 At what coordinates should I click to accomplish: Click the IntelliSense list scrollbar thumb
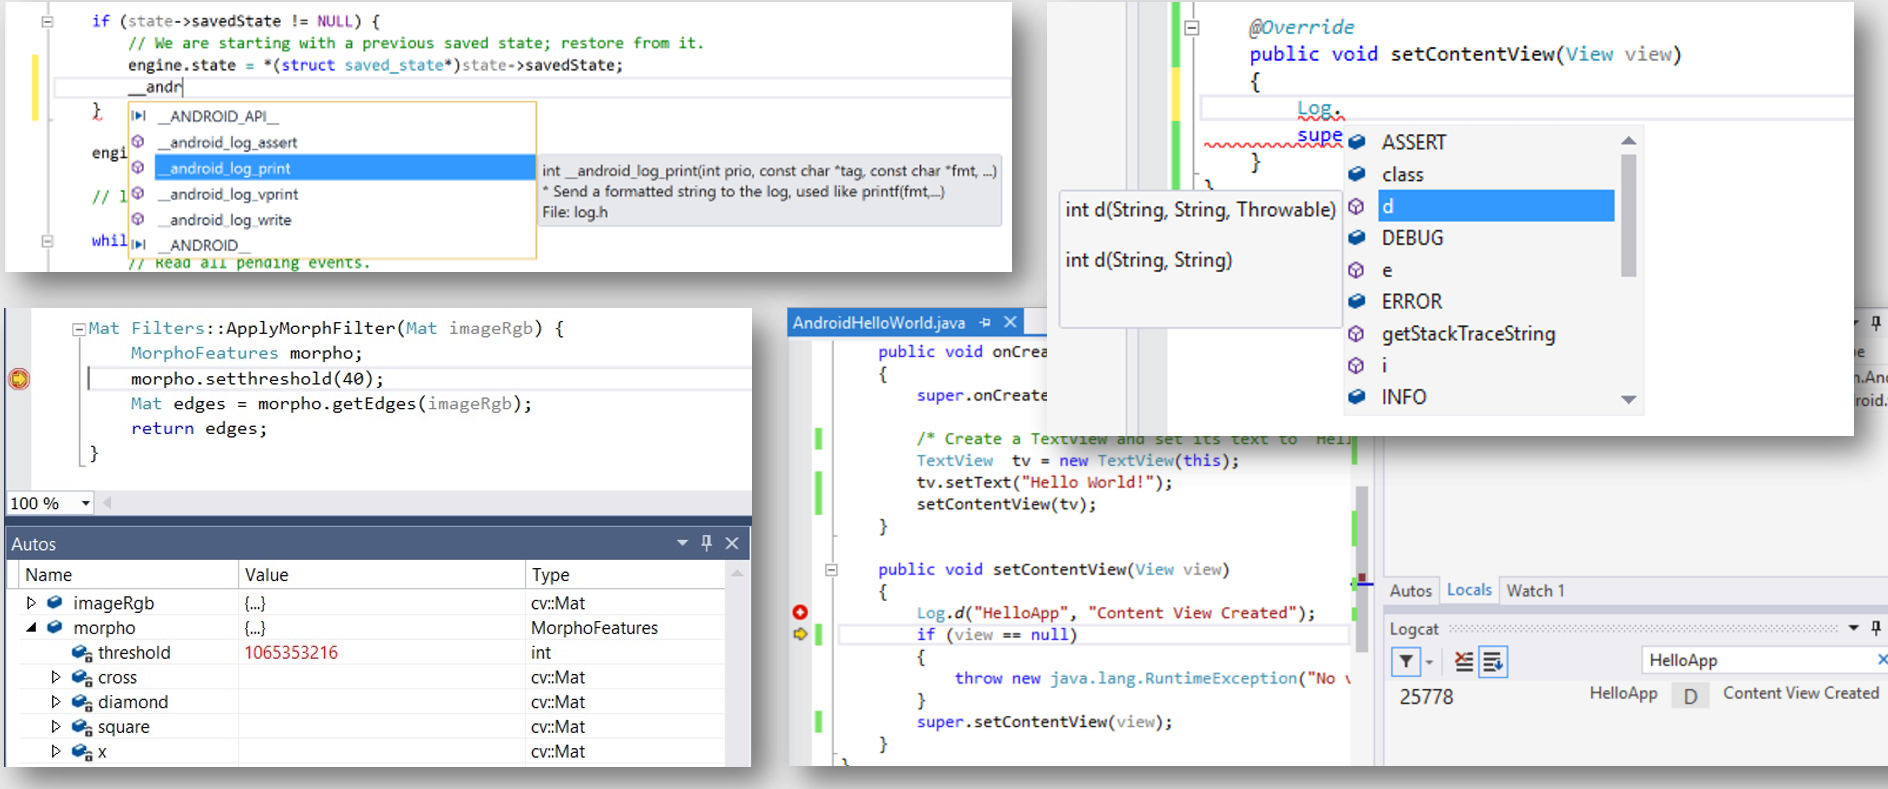pyautogui.click(x=1628, y=215)
